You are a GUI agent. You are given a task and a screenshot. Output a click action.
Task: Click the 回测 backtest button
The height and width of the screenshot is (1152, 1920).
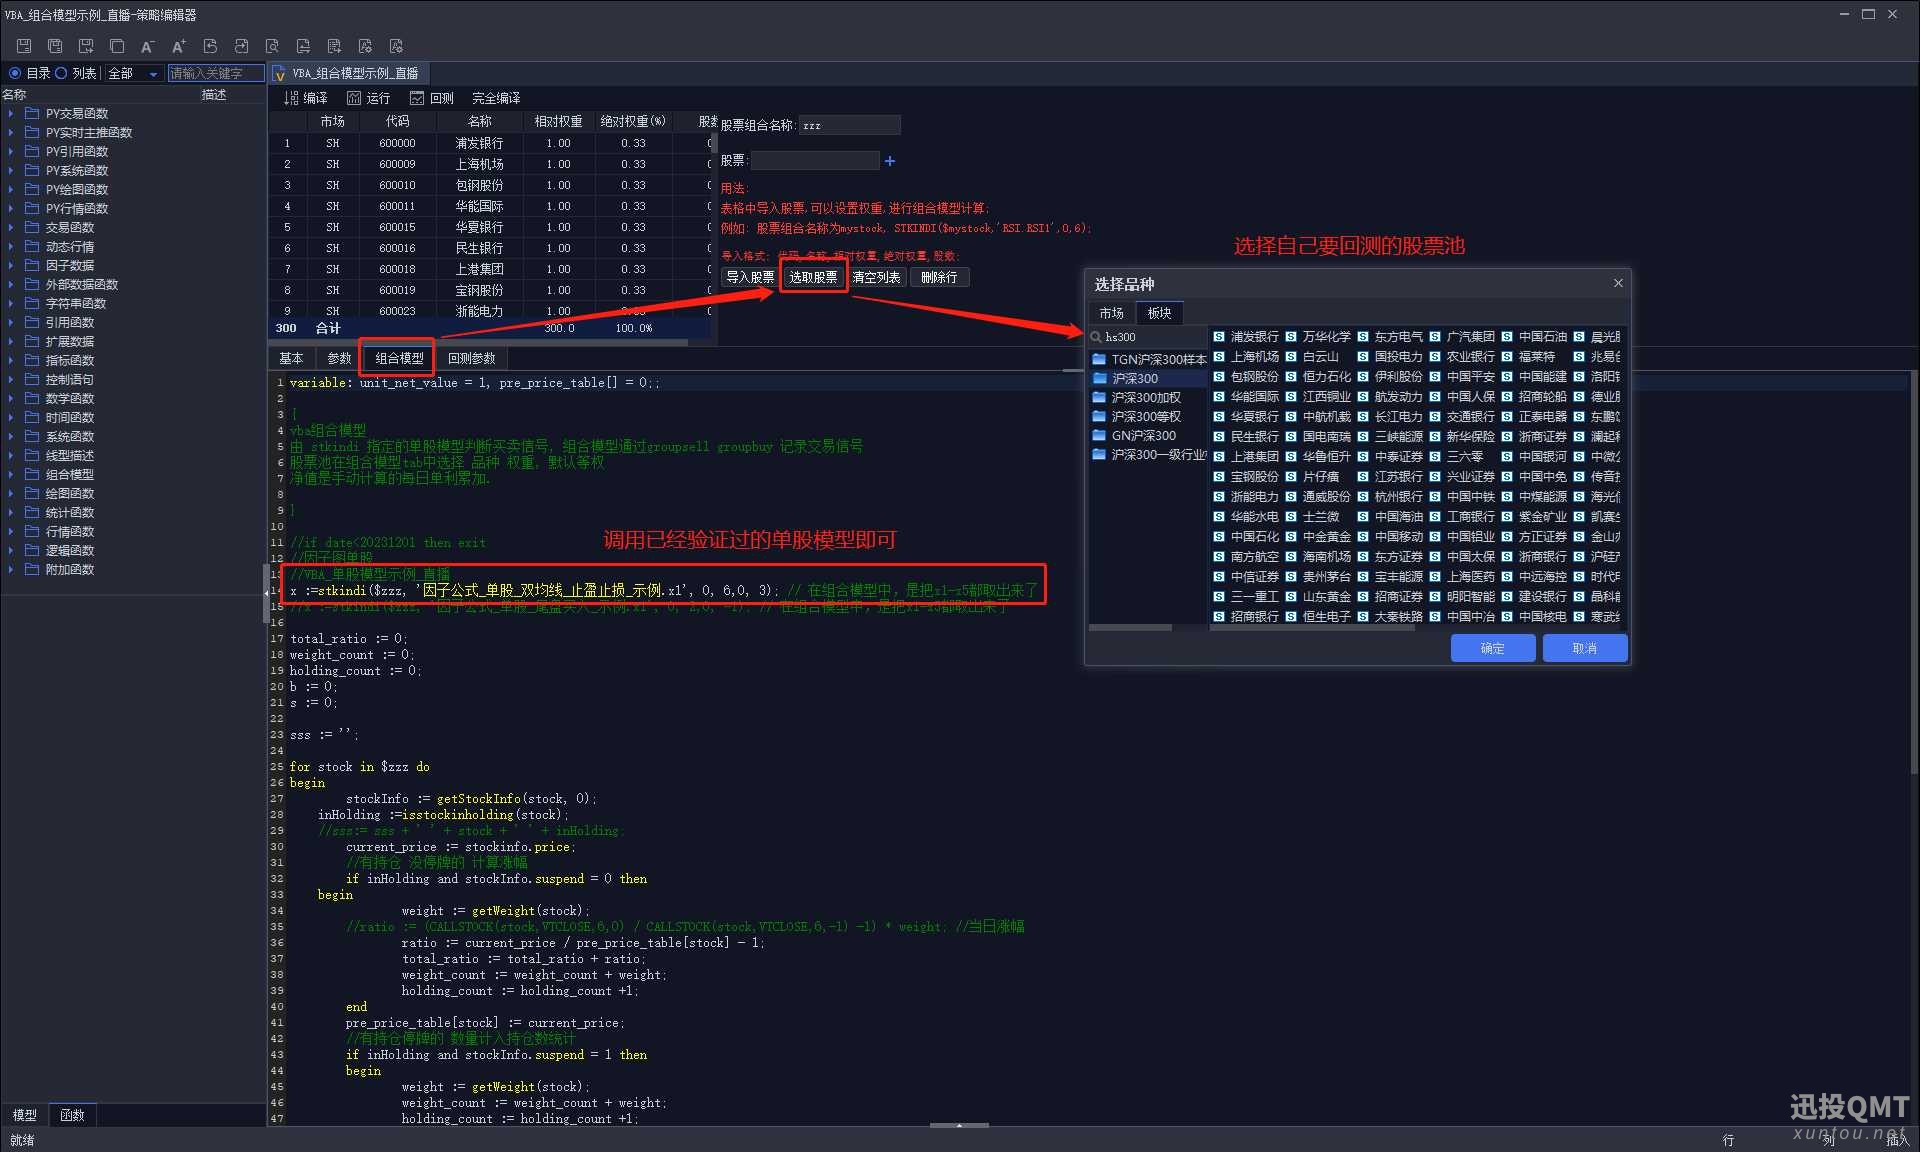pyautogui.click(x=432, y=98)
